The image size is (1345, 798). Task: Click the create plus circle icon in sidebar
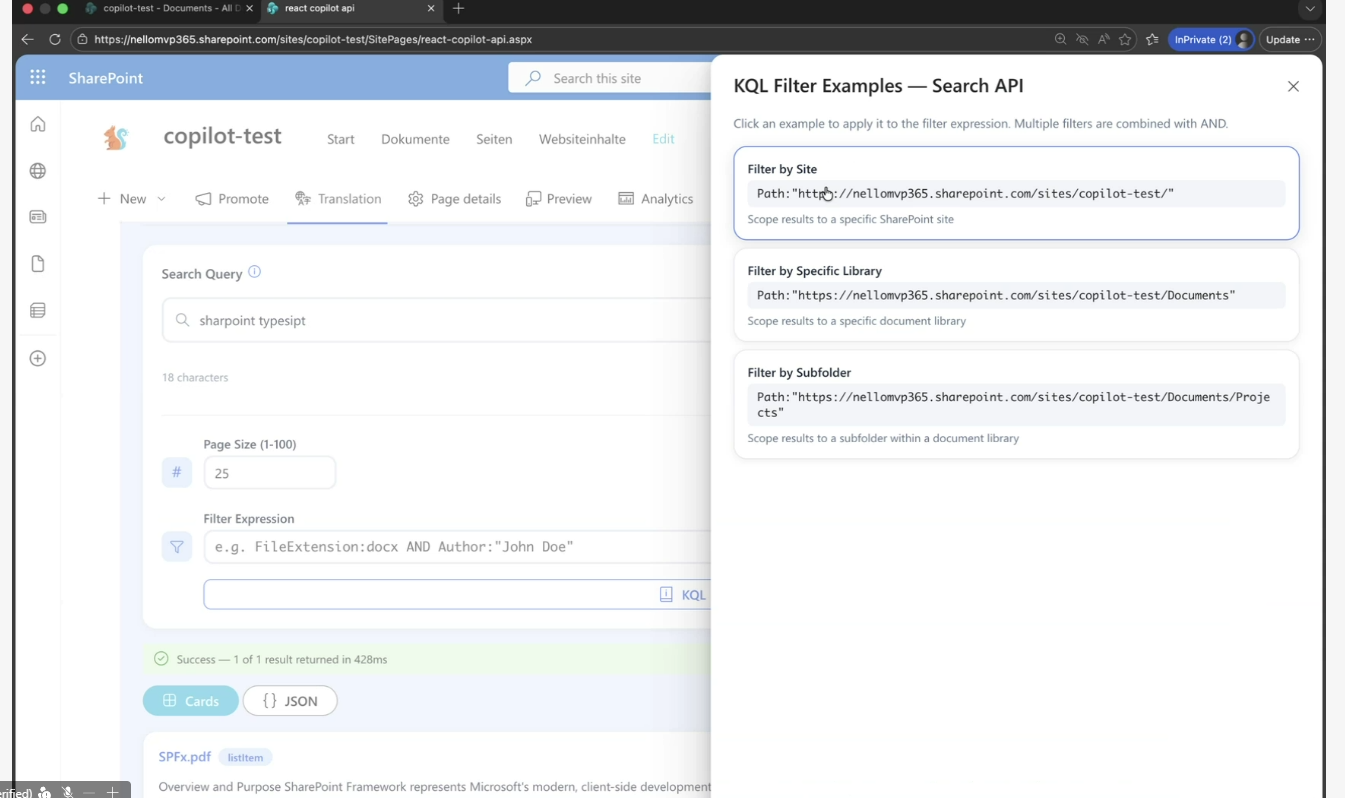point(38,358)
